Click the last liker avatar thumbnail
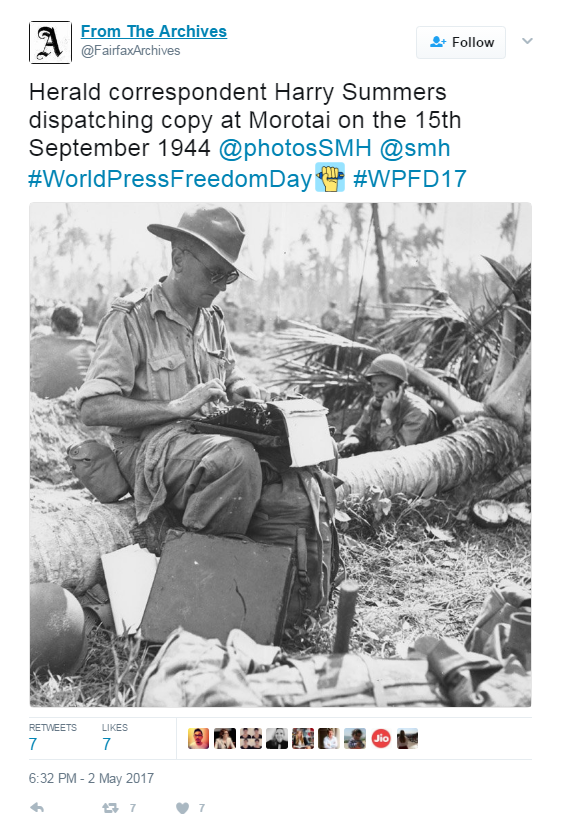Viewport: 563px width, 824px height. [x=407, y=738]
